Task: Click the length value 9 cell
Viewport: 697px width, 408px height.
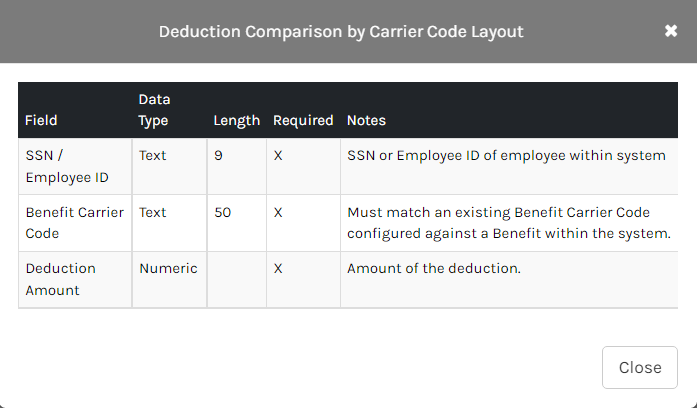Action: [218, 156]
